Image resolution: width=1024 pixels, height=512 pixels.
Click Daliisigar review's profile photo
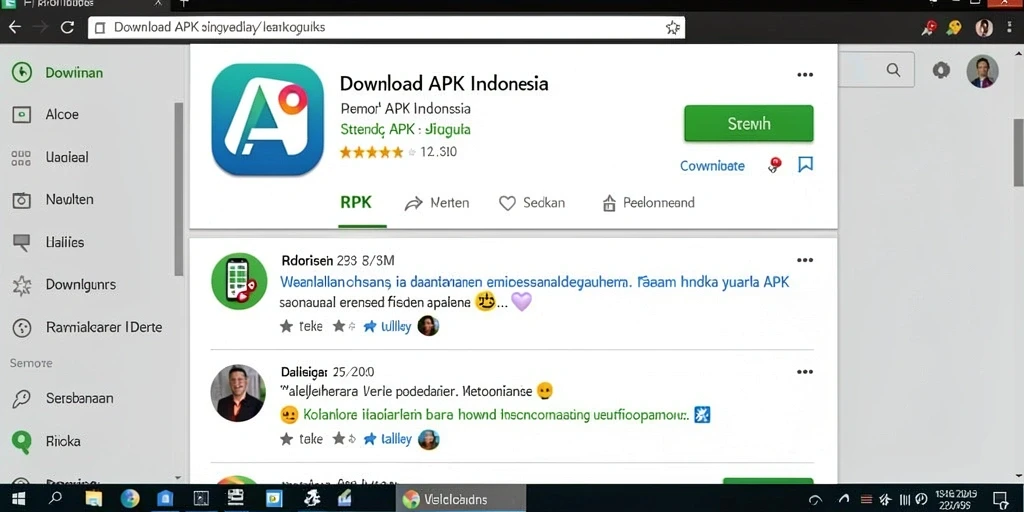[238, 392]
